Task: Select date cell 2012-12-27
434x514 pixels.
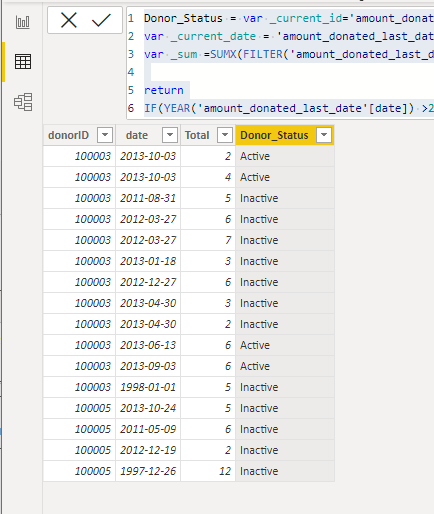Action: (148, 282)
